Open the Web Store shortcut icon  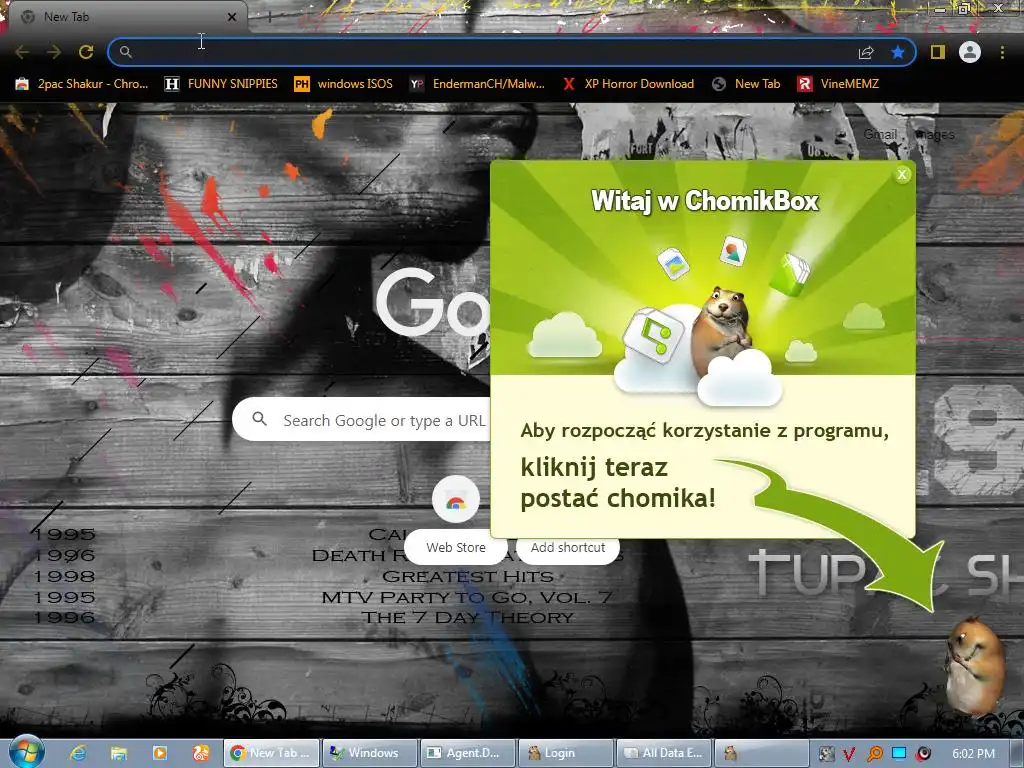pyautogui.click(x=456, y=500)
